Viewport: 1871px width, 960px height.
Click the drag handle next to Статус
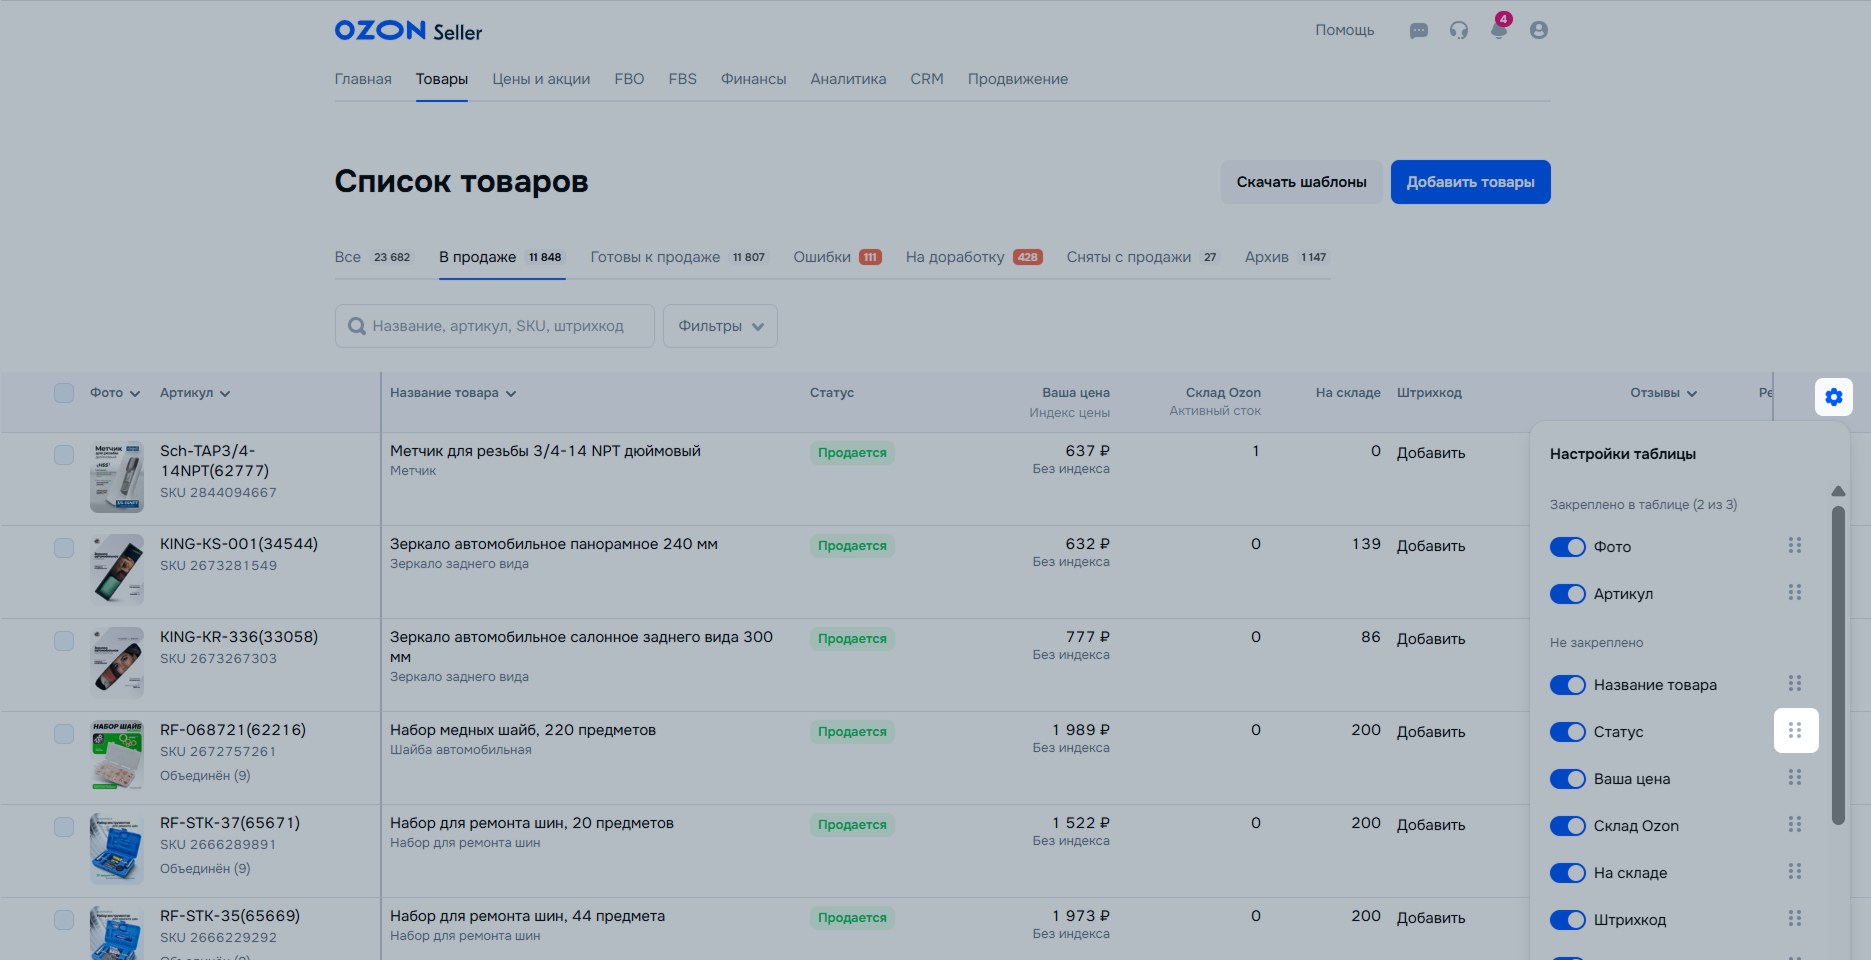pyautogui.click(x=1795, y=731)
